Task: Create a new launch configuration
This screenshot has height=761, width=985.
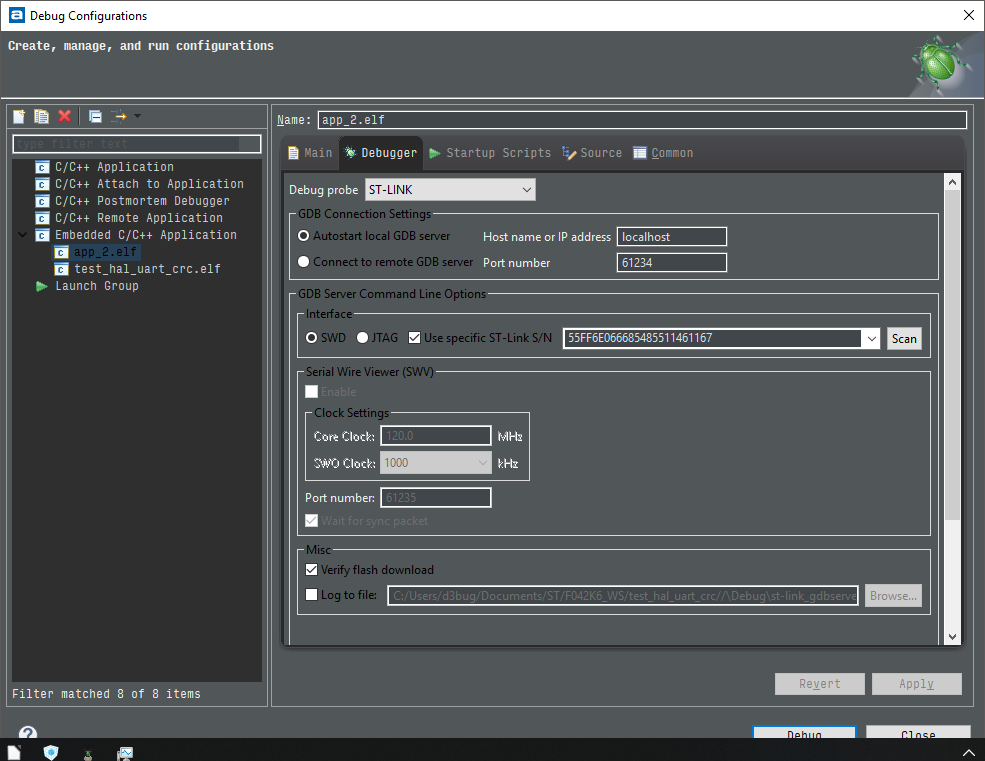Action: (x=19, y=116)
